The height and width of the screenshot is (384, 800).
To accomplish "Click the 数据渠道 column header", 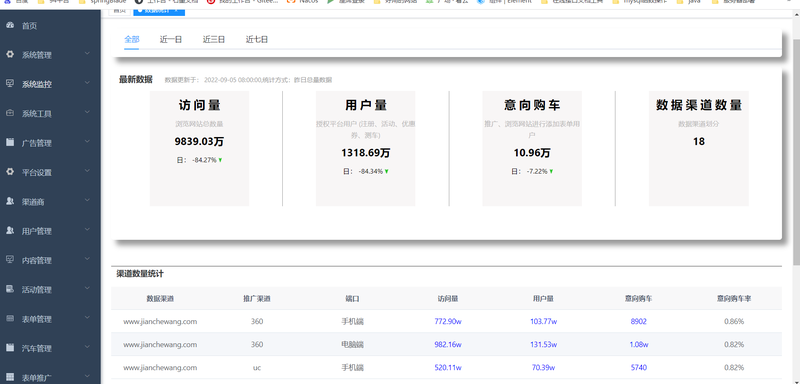I will [160, 299].
